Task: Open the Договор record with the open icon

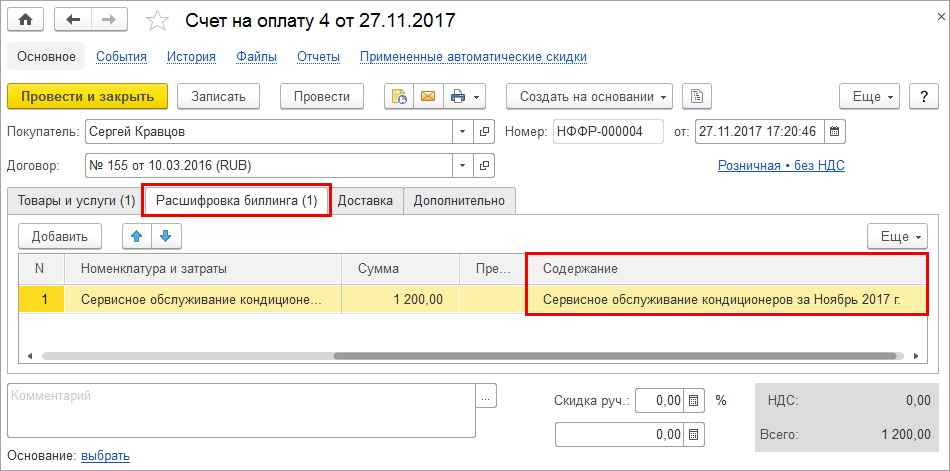Action: pos(484,165)
